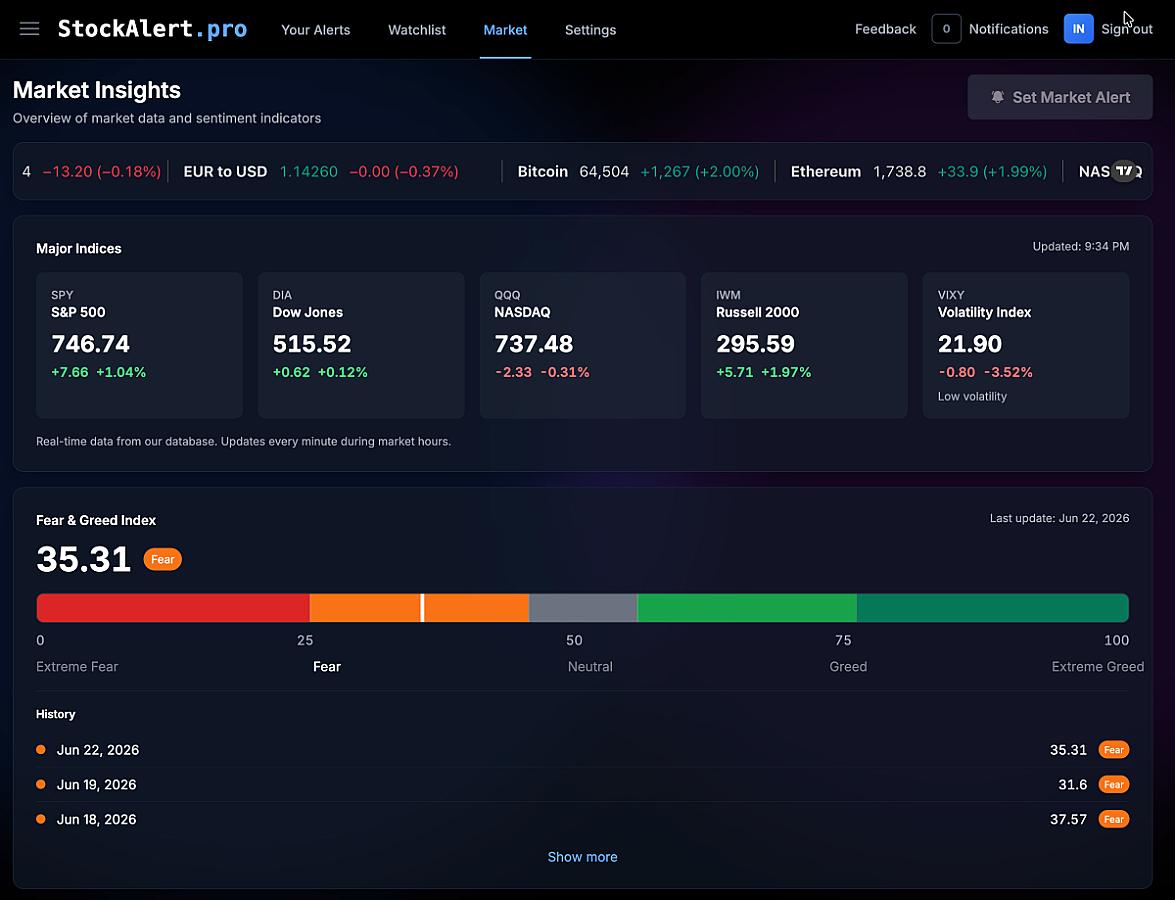Click the Feedback link
Screen dimensions: 1175x900
(x=885, y=29)
